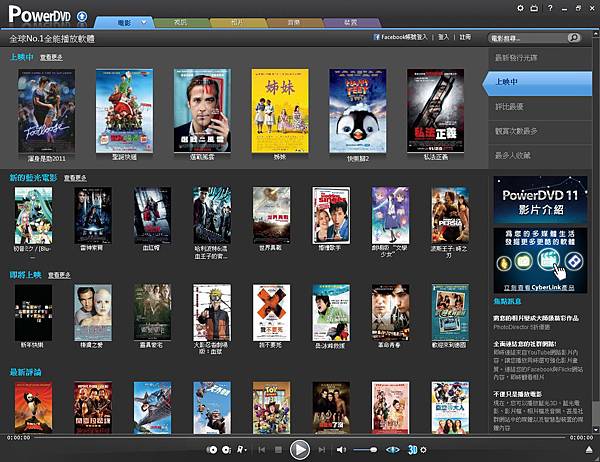The image size is (600, 462).
Task: Skip to previous chapter button
Action: tap(262, 450)
